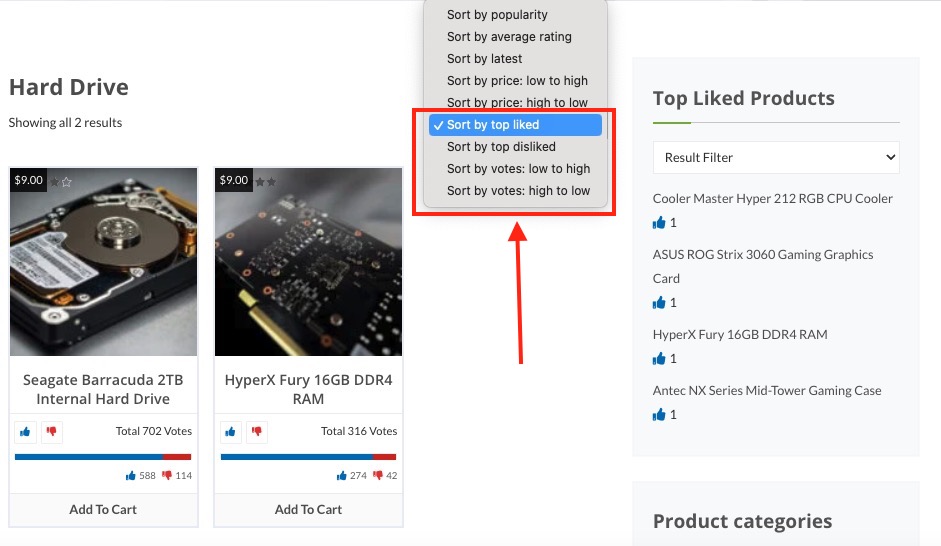
Task: Open the Result Filter dropdown
Action: (x=776, y=158)
